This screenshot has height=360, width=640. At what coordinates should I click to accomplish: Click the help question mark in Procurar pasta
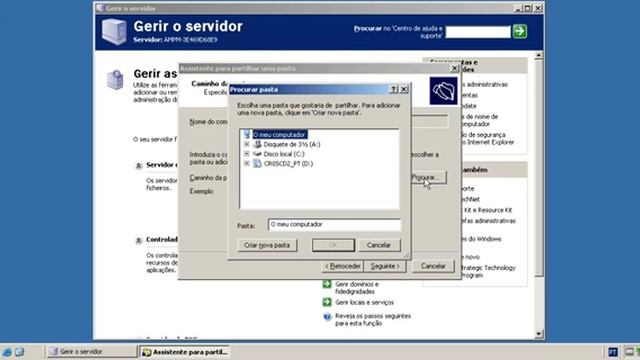pos(394,89)
